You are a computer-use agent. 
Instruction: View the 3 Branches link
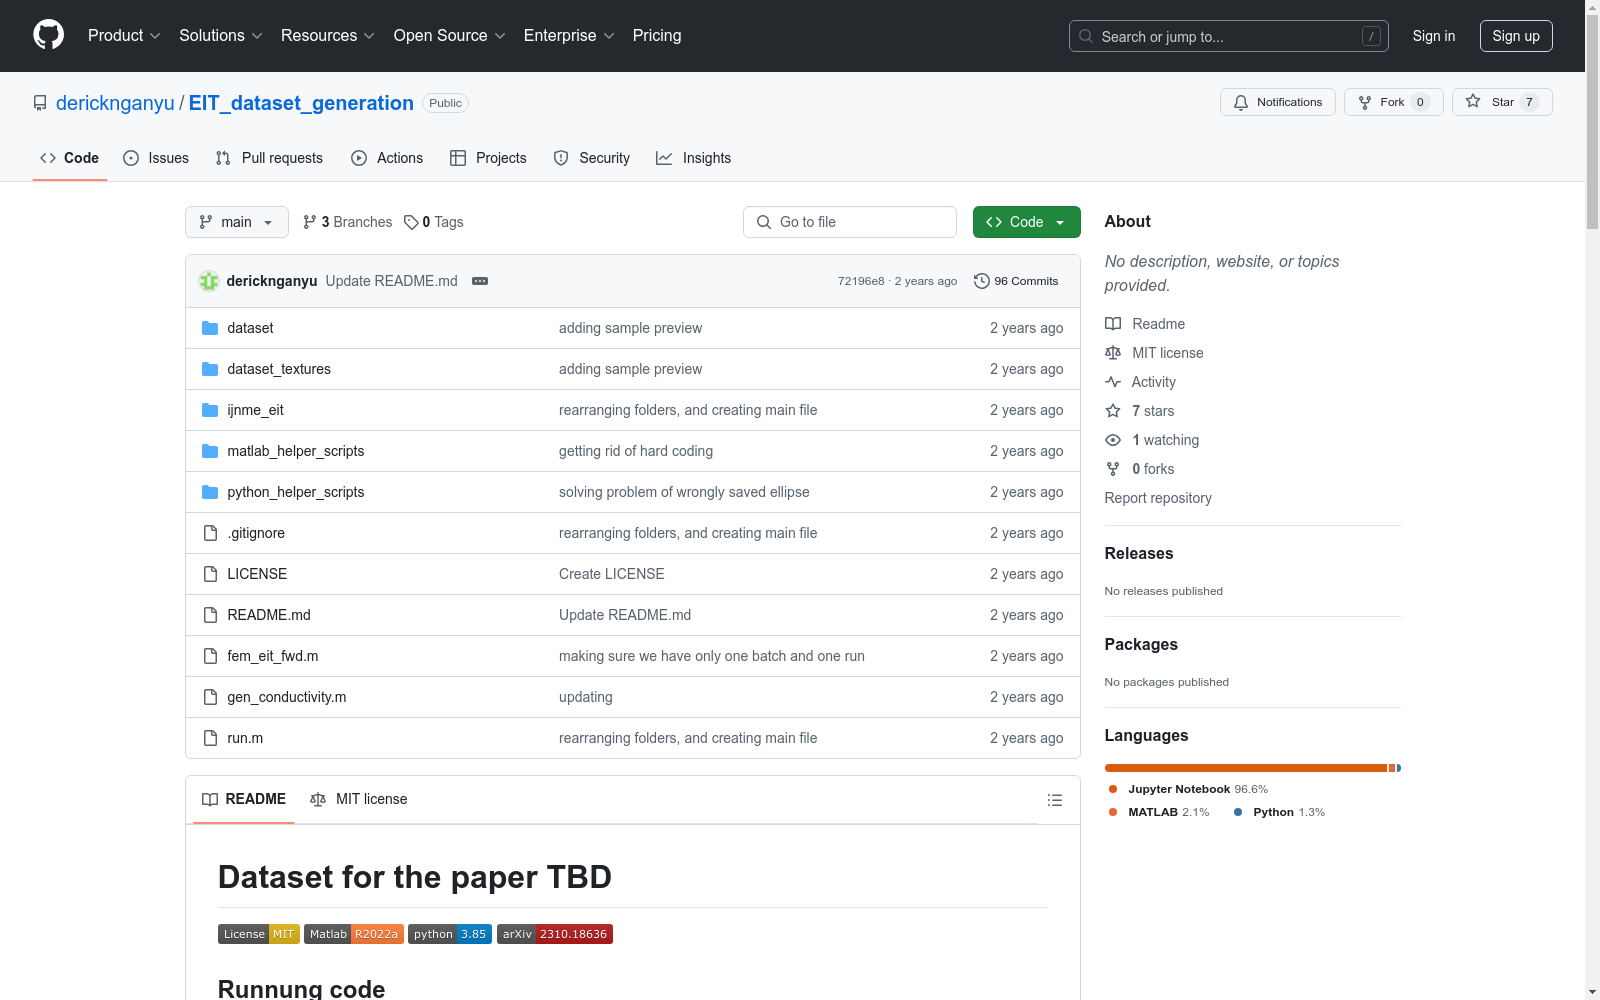(x=348, y=222)
